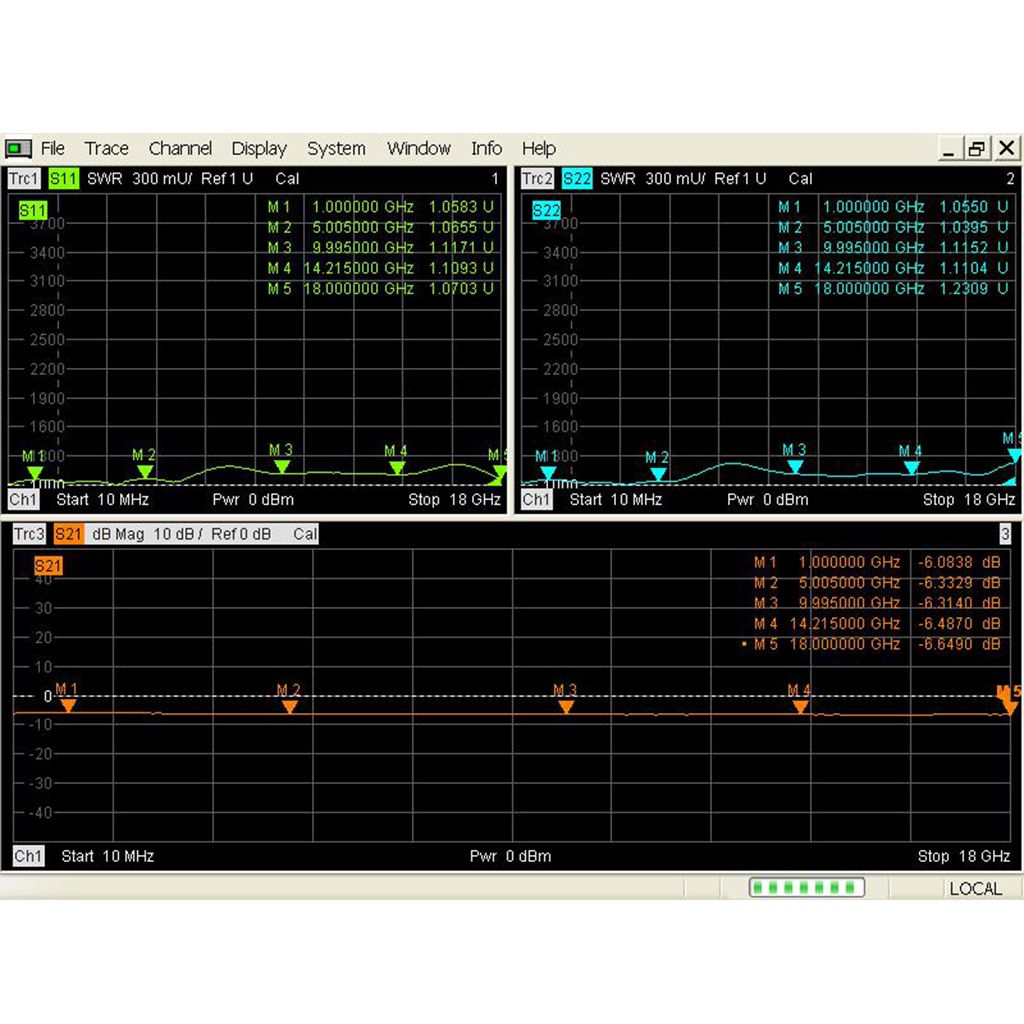Click S22 marker M5 reading 1.2309 U
This screenshot has height=1024, width=1024.
[974, 289]
